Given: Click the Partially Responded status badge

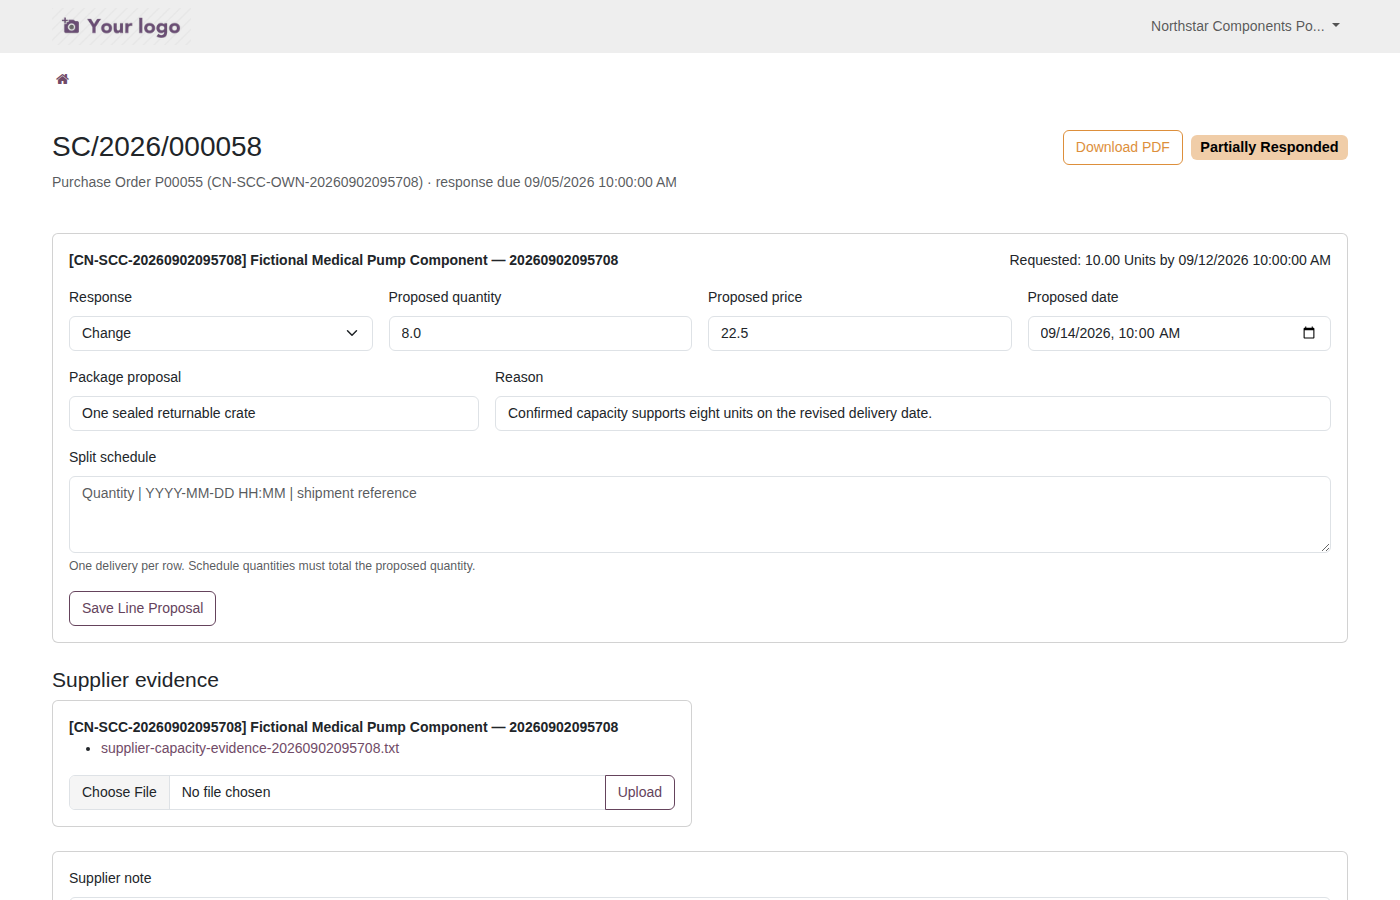Looking at the screenshot, I should pyautogui.click(x=1269, y=147).
